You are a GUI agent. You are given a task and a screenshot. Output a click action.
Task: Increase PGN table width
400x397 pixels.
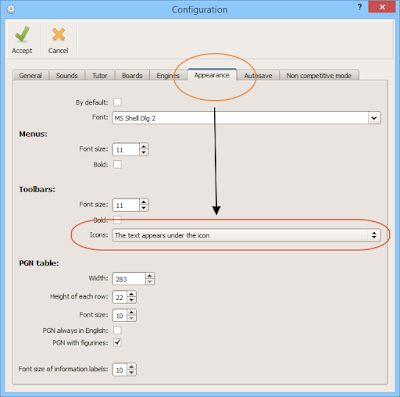[x=150, y=276]
